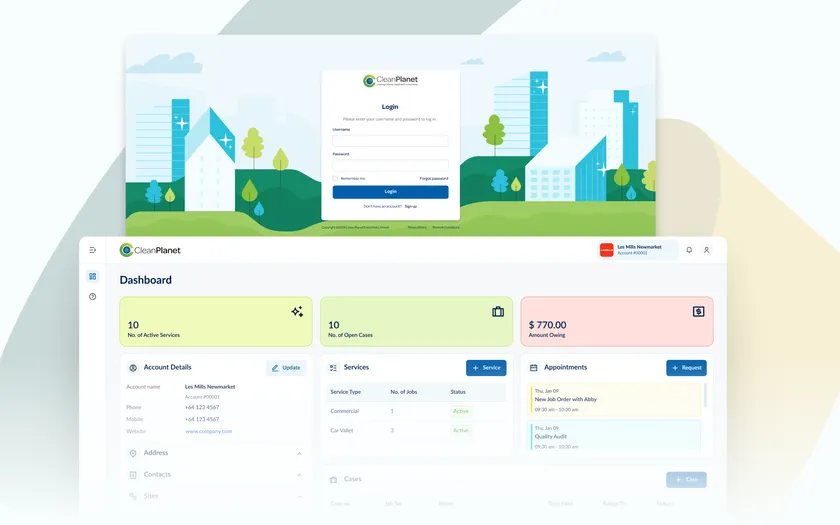Click the Sign up link

tap(411, 206)
